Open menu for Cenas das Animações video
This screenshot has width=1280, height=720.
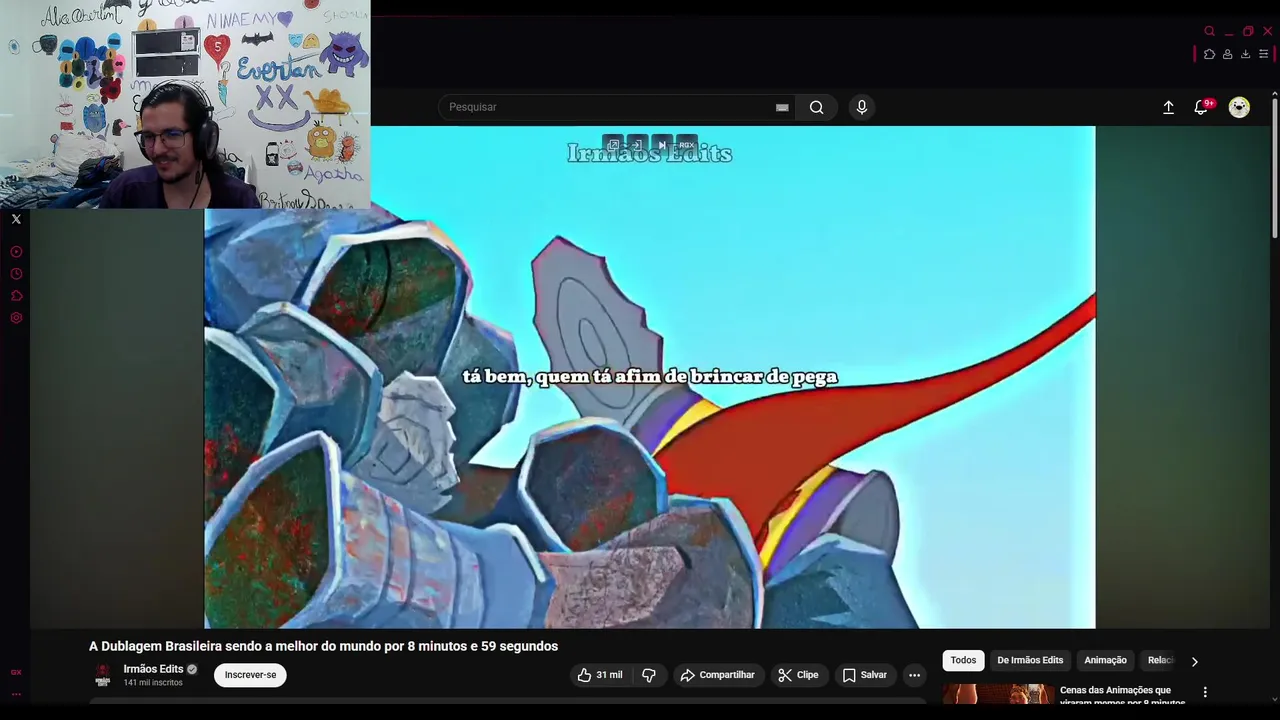tap(1205, 692)
